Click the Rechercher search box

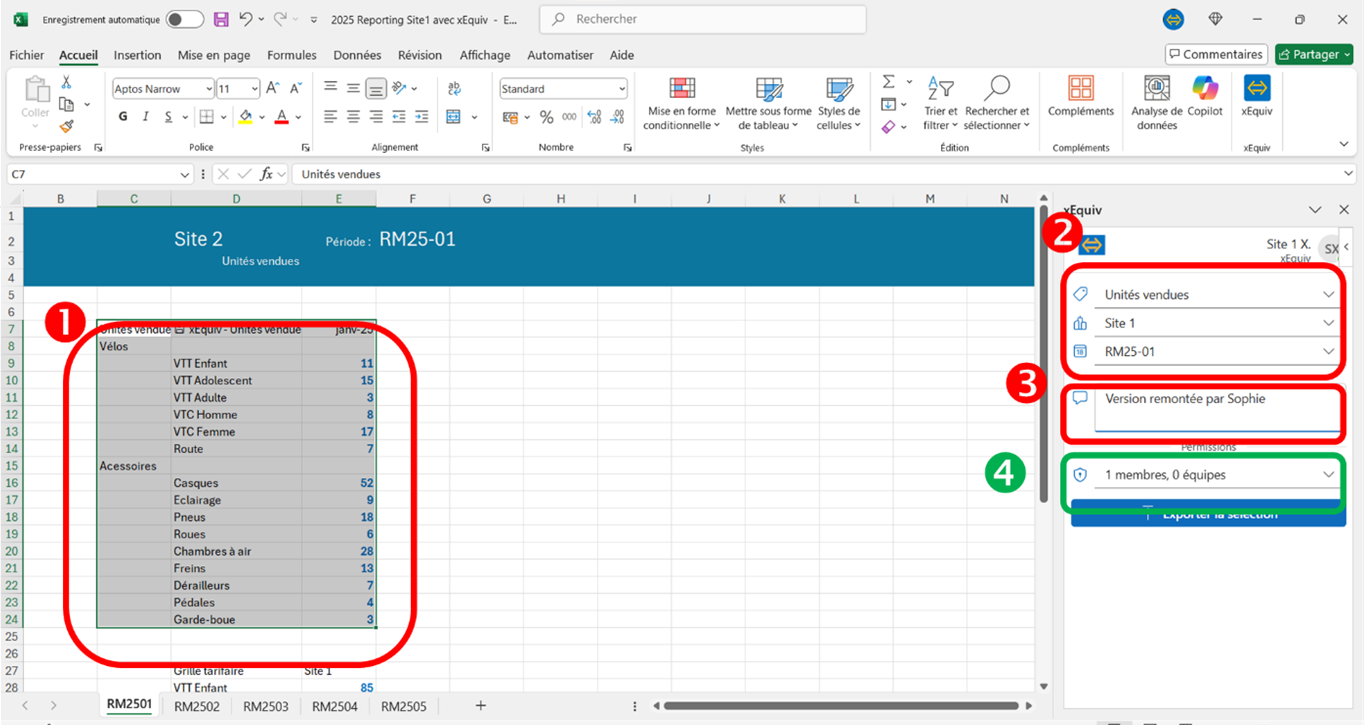[702, 19]
